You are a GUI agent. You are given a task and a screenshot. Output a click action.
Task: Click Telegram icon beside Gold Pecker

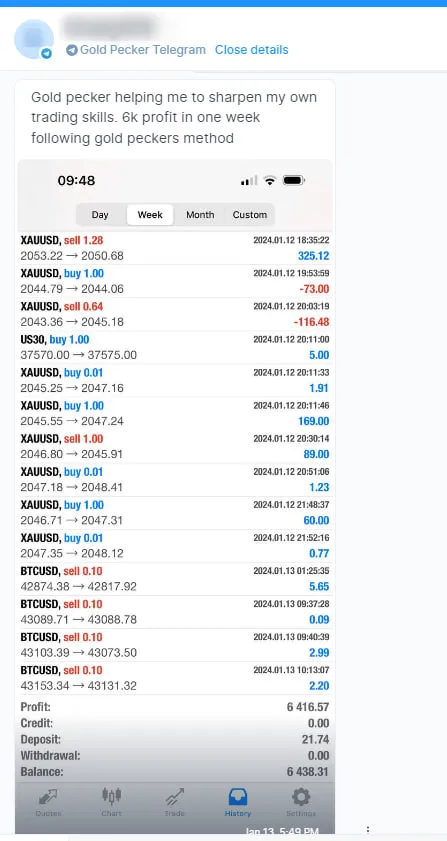point(72,50)
